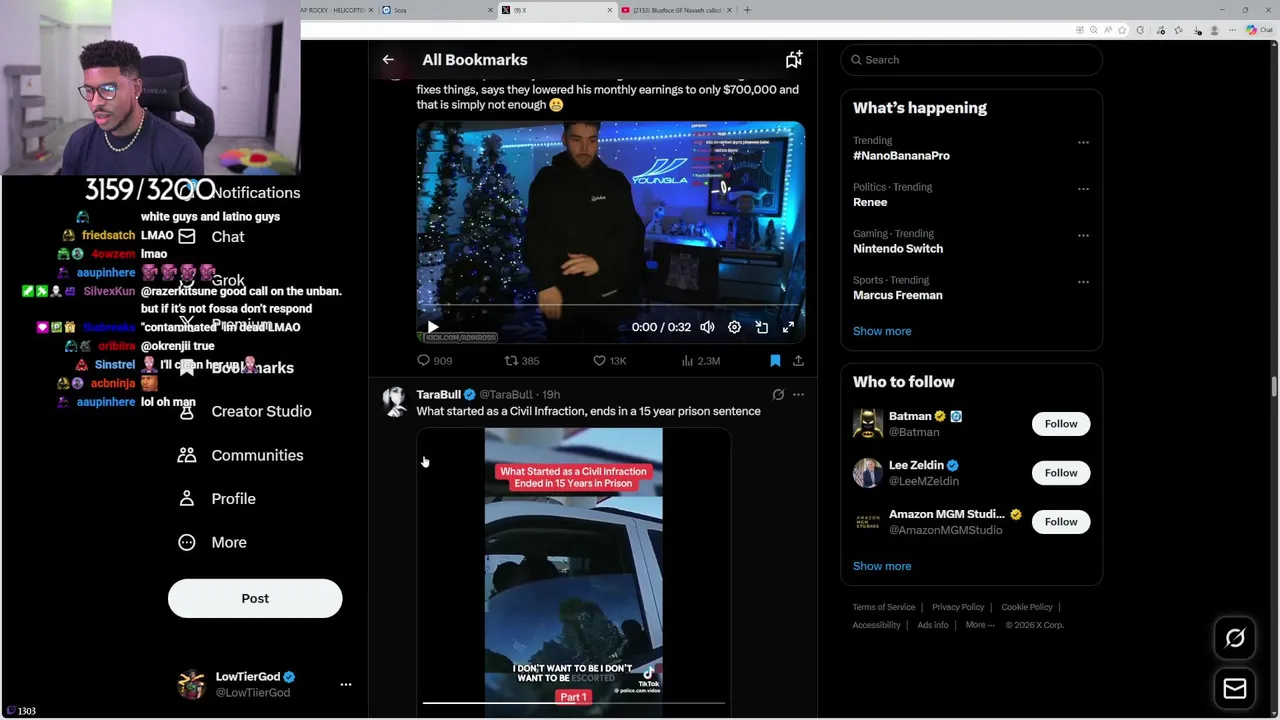Open Cookie Policy link
Image resolution: width=1280 pixels, height=720 pixels.
click(1027, 607)
